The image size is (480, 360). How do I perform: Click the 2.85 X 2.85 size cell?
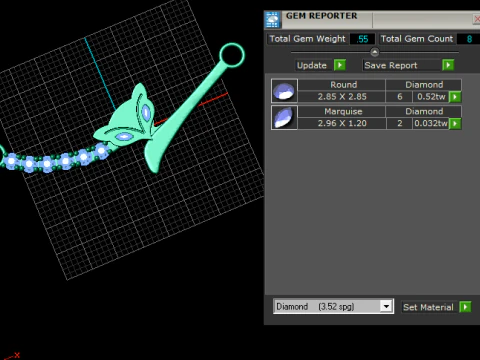342,97
